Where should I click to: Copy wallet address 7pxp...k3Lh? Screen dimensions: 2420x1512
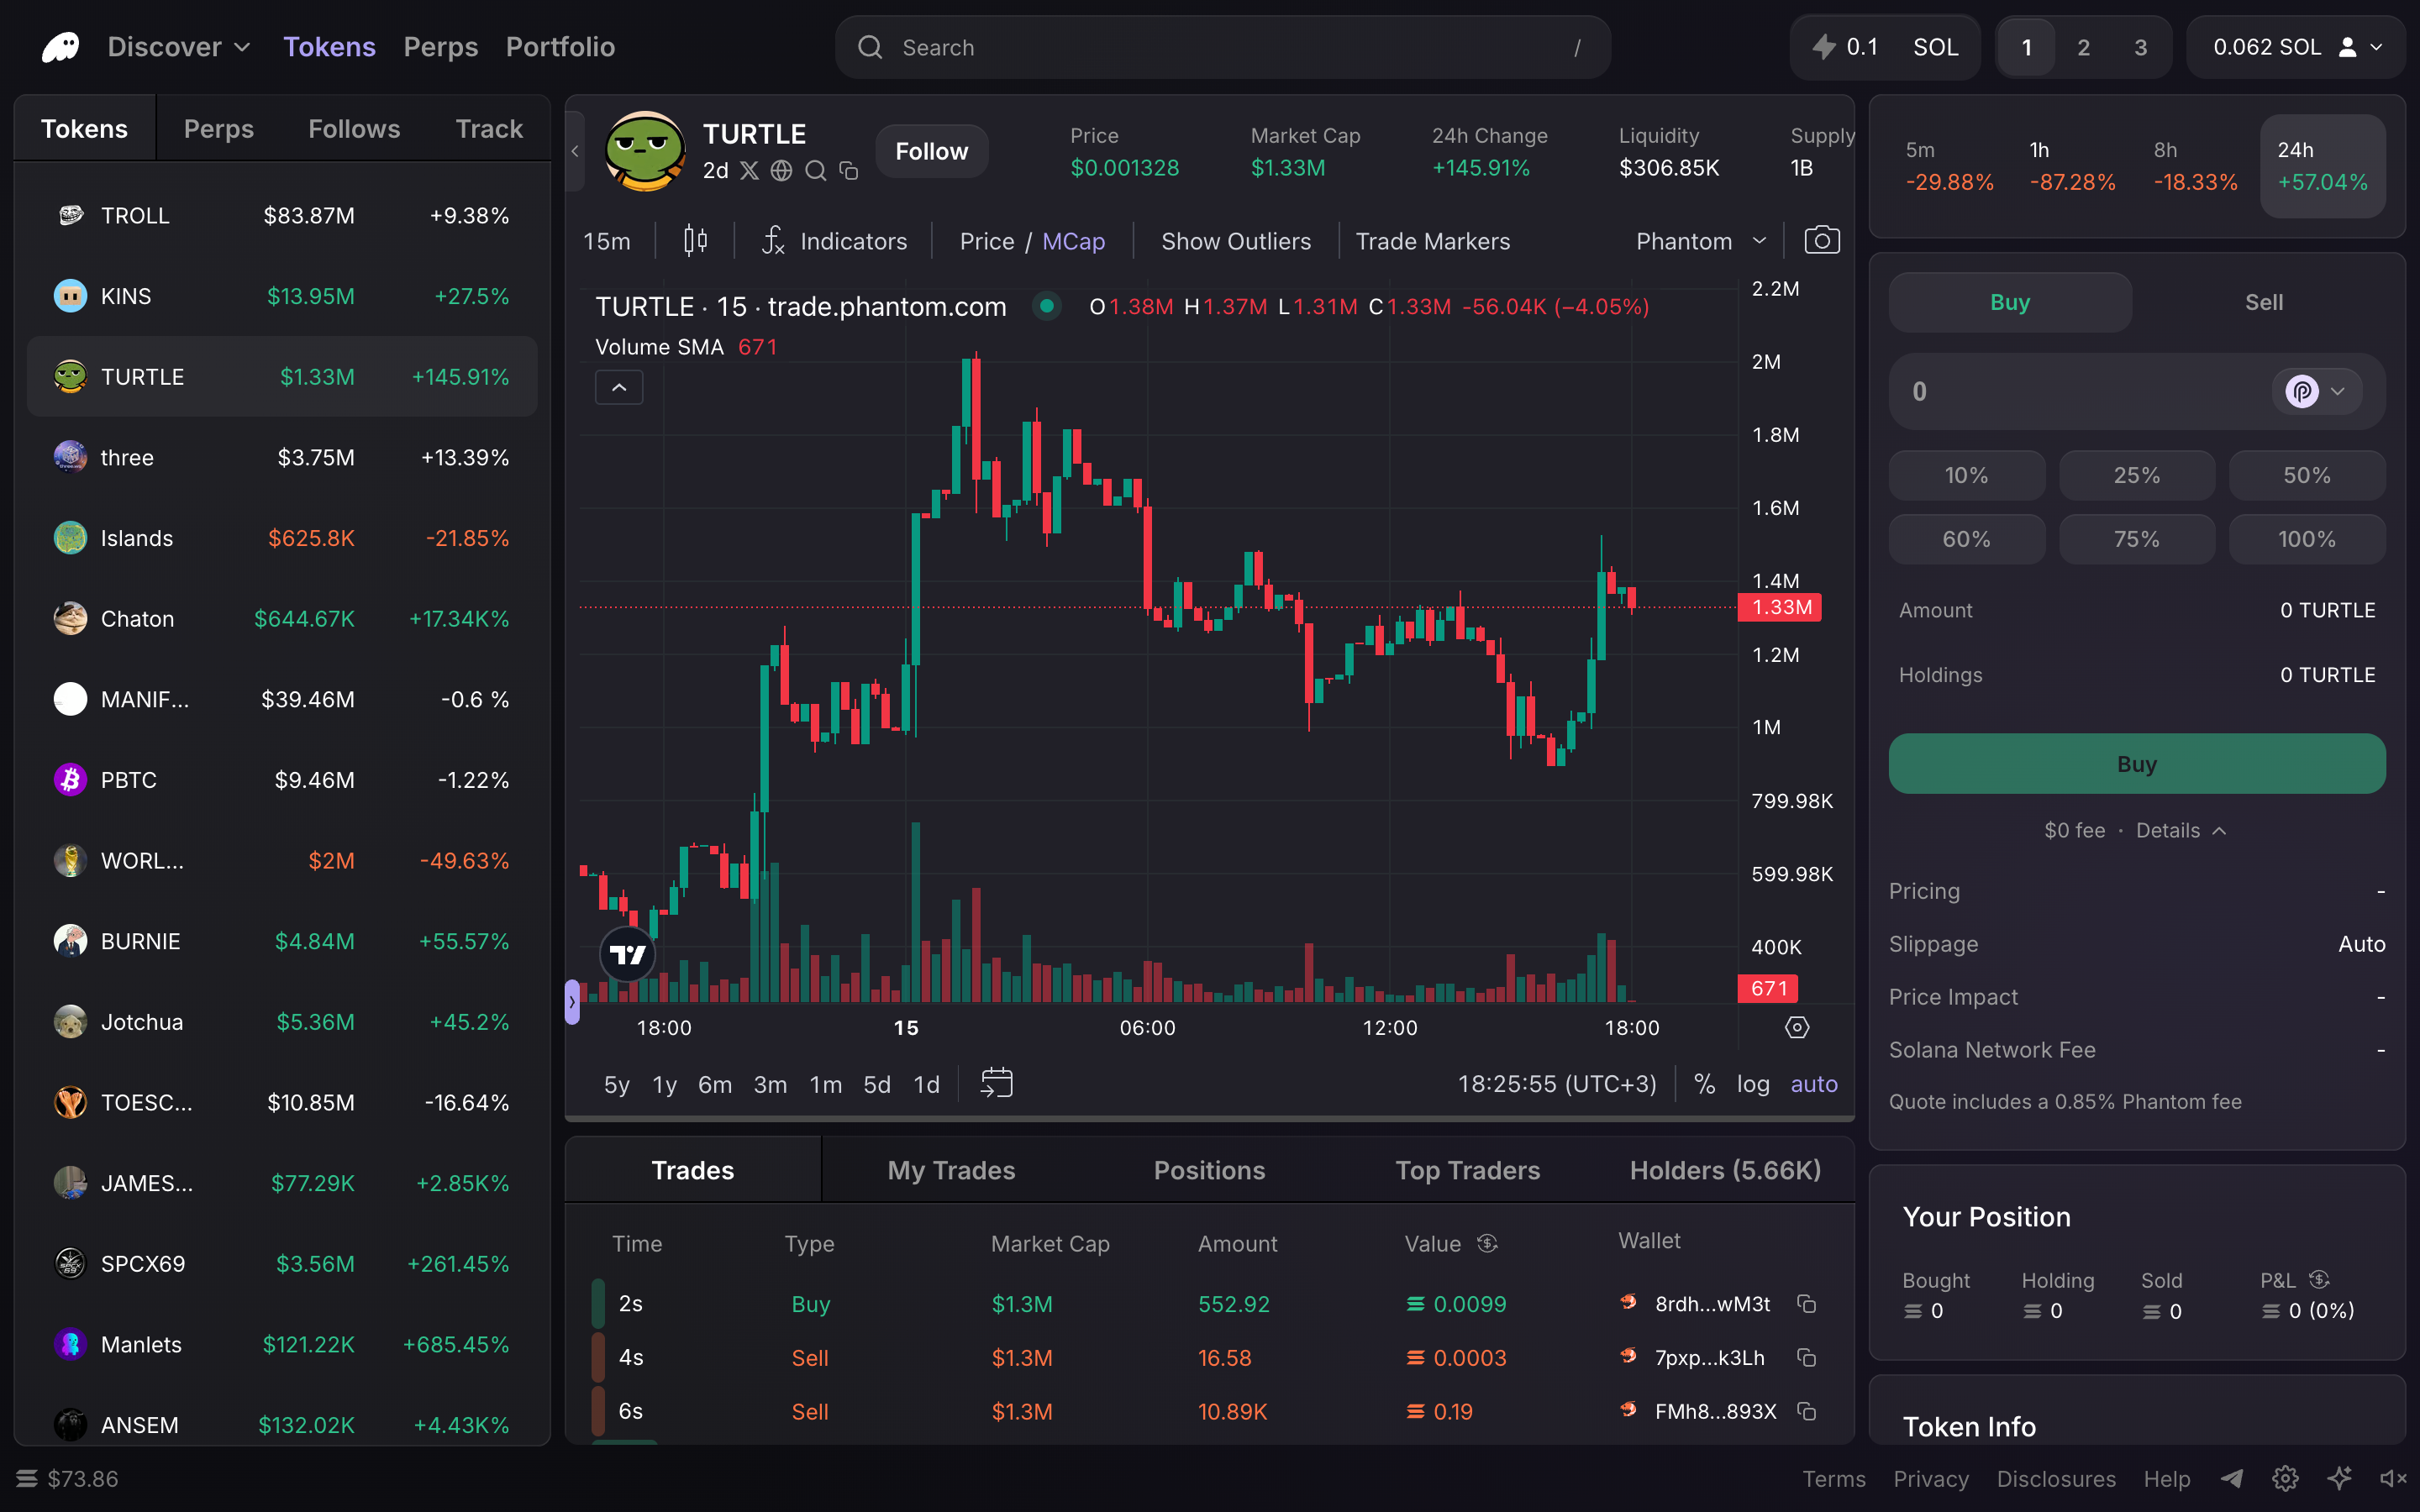pos(1806,1358)
